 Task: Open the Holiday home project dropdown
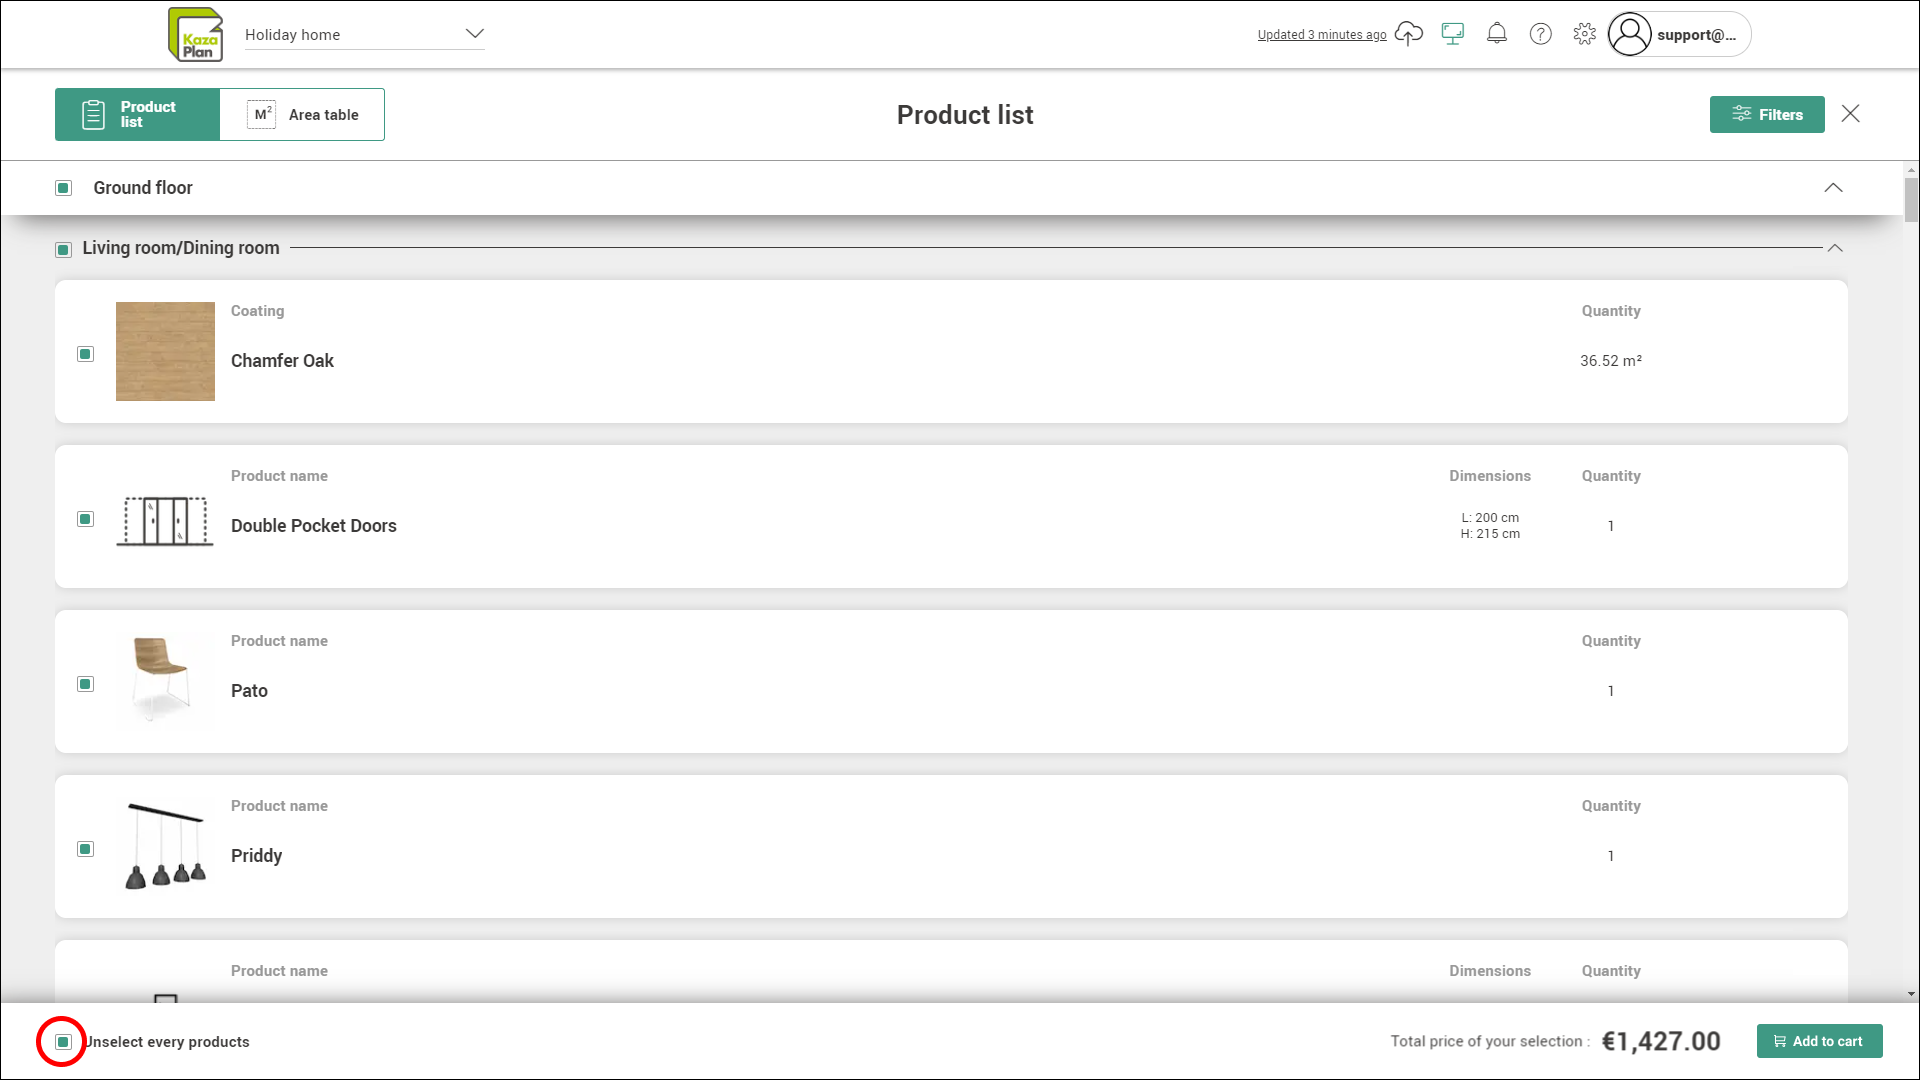click(474, 34)
